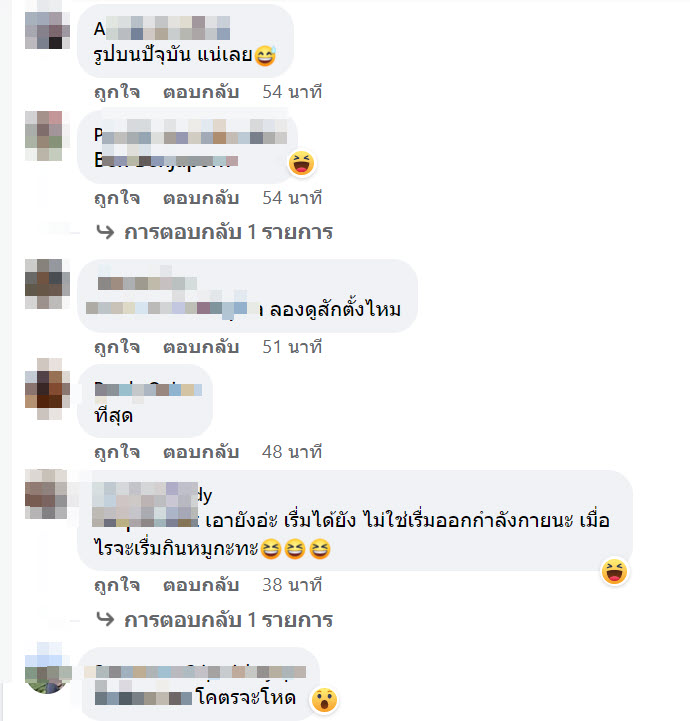Click ถูกใจ under the หมูกะทะ comment
Viewport: 690px width, 721px height.
[117, 585]
